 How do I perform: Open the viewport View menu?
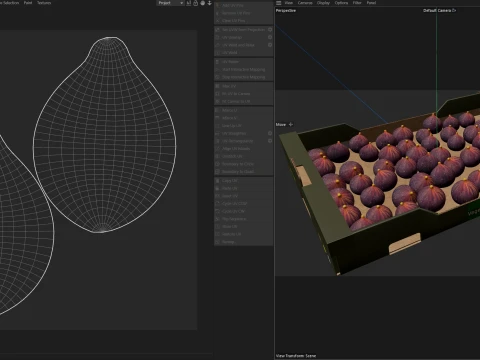(289, 3)
